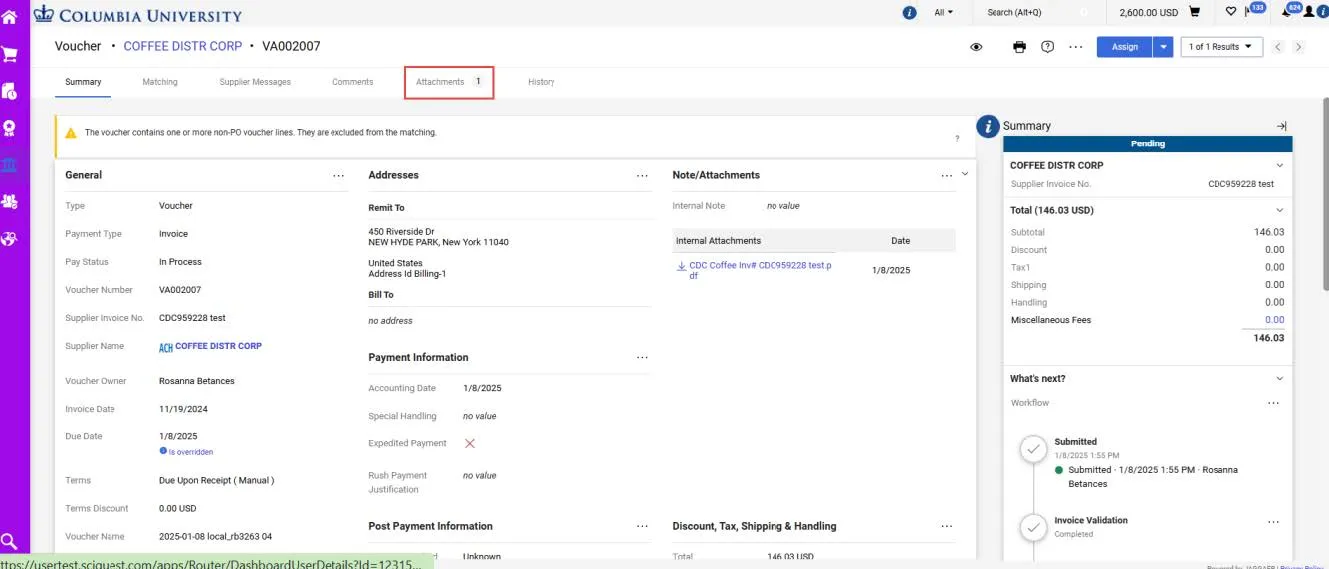Click the Miscellaneous Fees 0.00 link
Image resolution: width=1329 pixels, height=569 pixels.
[1274, 320]
